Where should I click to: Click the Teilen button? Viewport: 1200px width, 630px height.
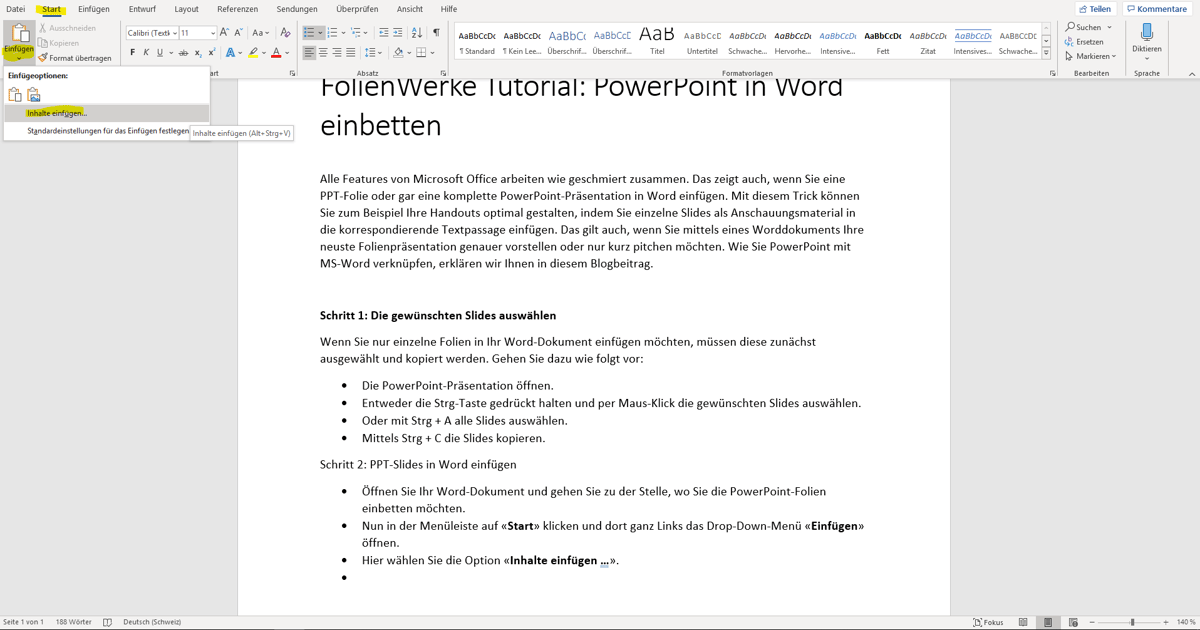(x=1094, y=8)
